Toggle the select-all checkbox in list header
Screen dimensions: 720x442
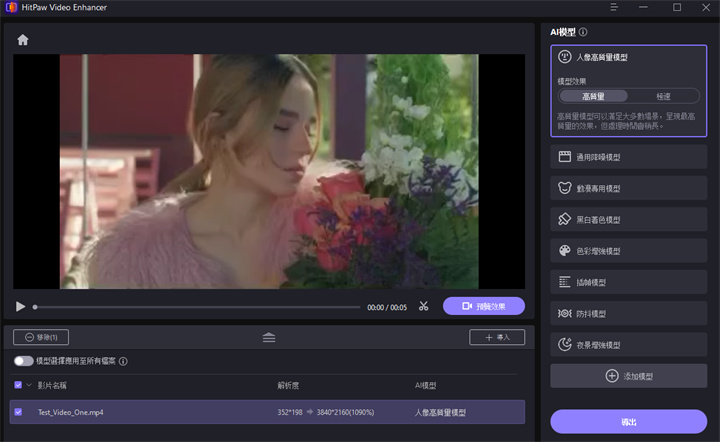click(x=18, y=385)
